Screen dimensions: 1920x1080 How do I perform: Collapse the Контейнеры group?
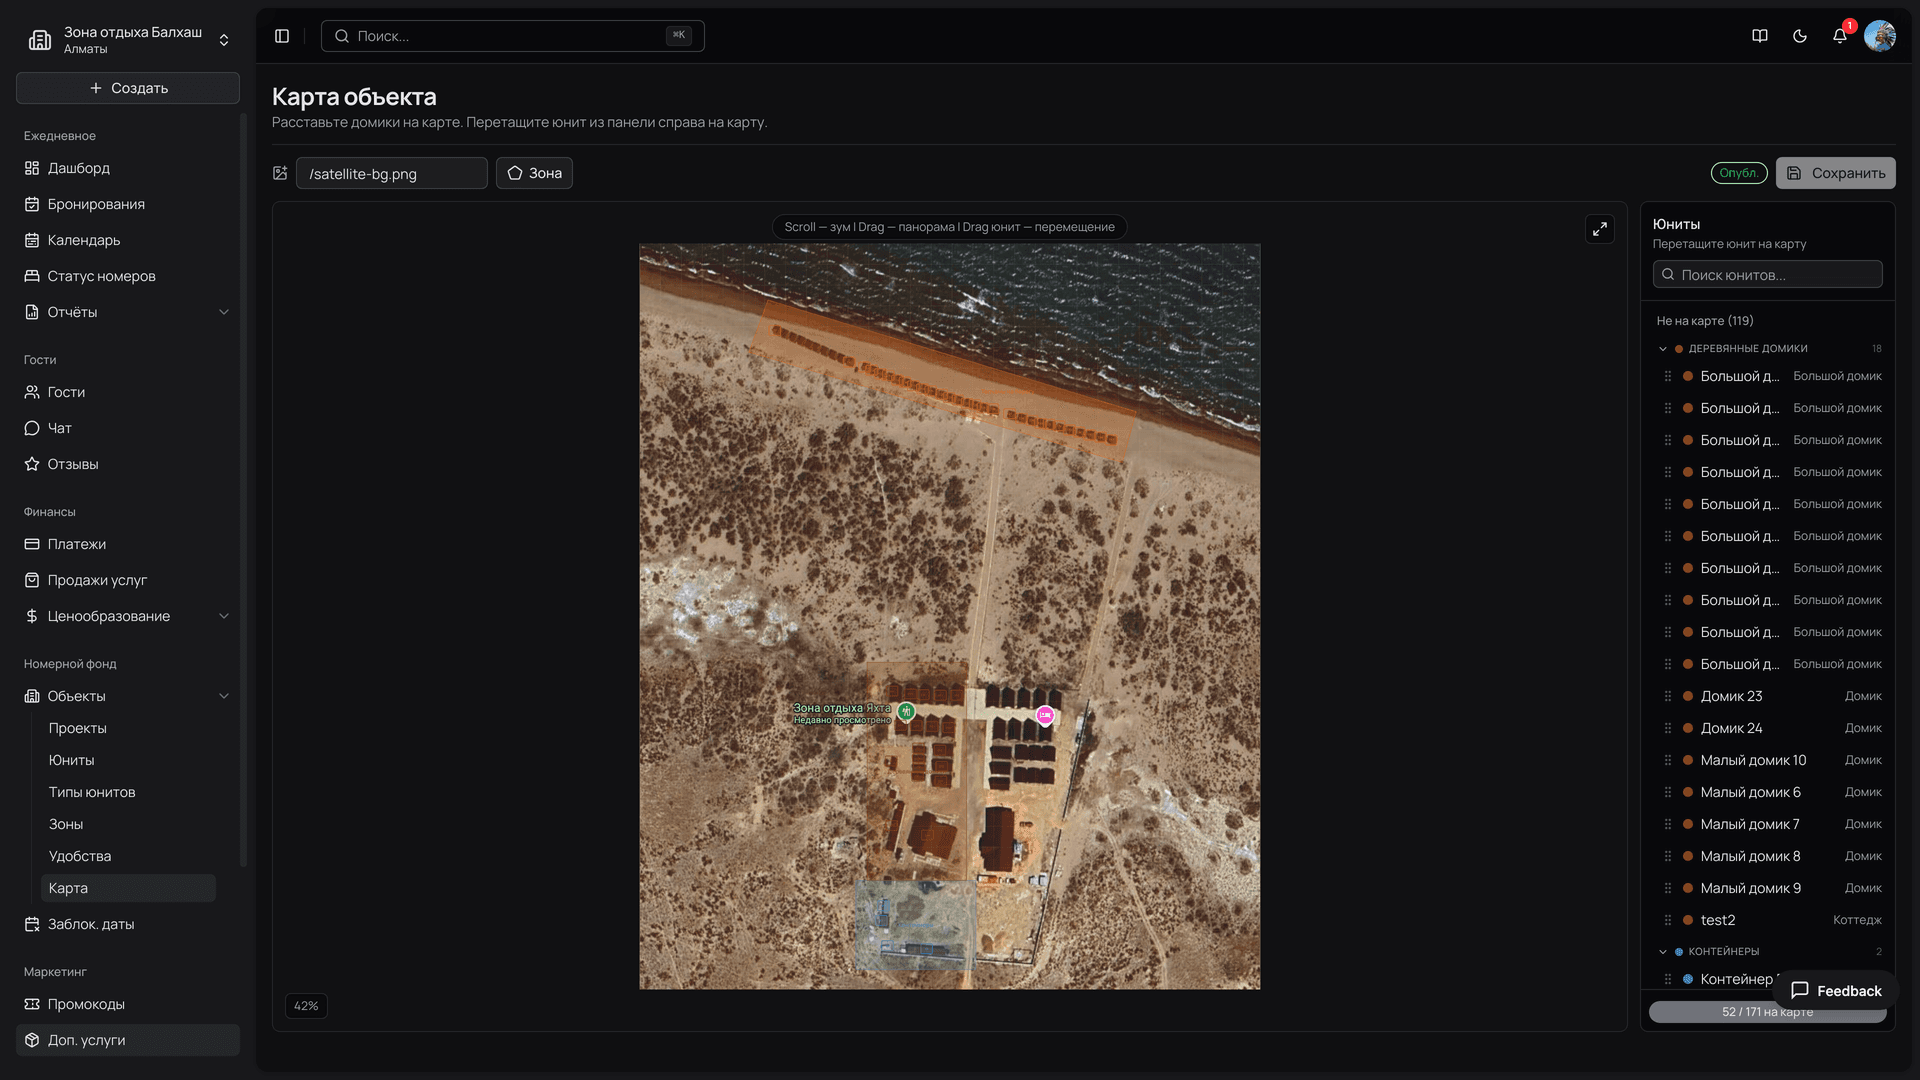(x=1663, y=952)
